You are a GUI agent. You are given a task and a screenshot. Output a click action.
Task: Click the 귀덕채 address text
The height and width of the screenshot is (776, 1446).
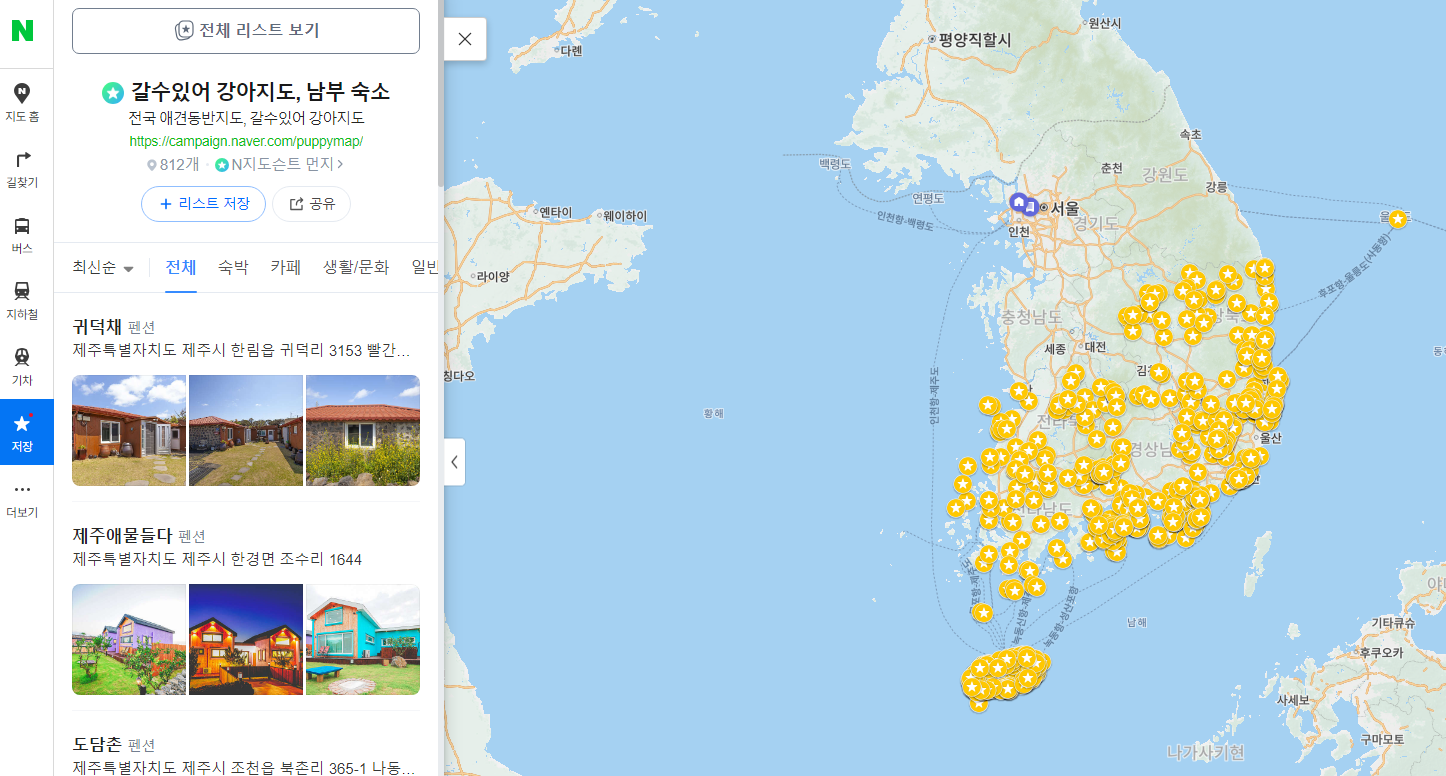coord(242,351)
